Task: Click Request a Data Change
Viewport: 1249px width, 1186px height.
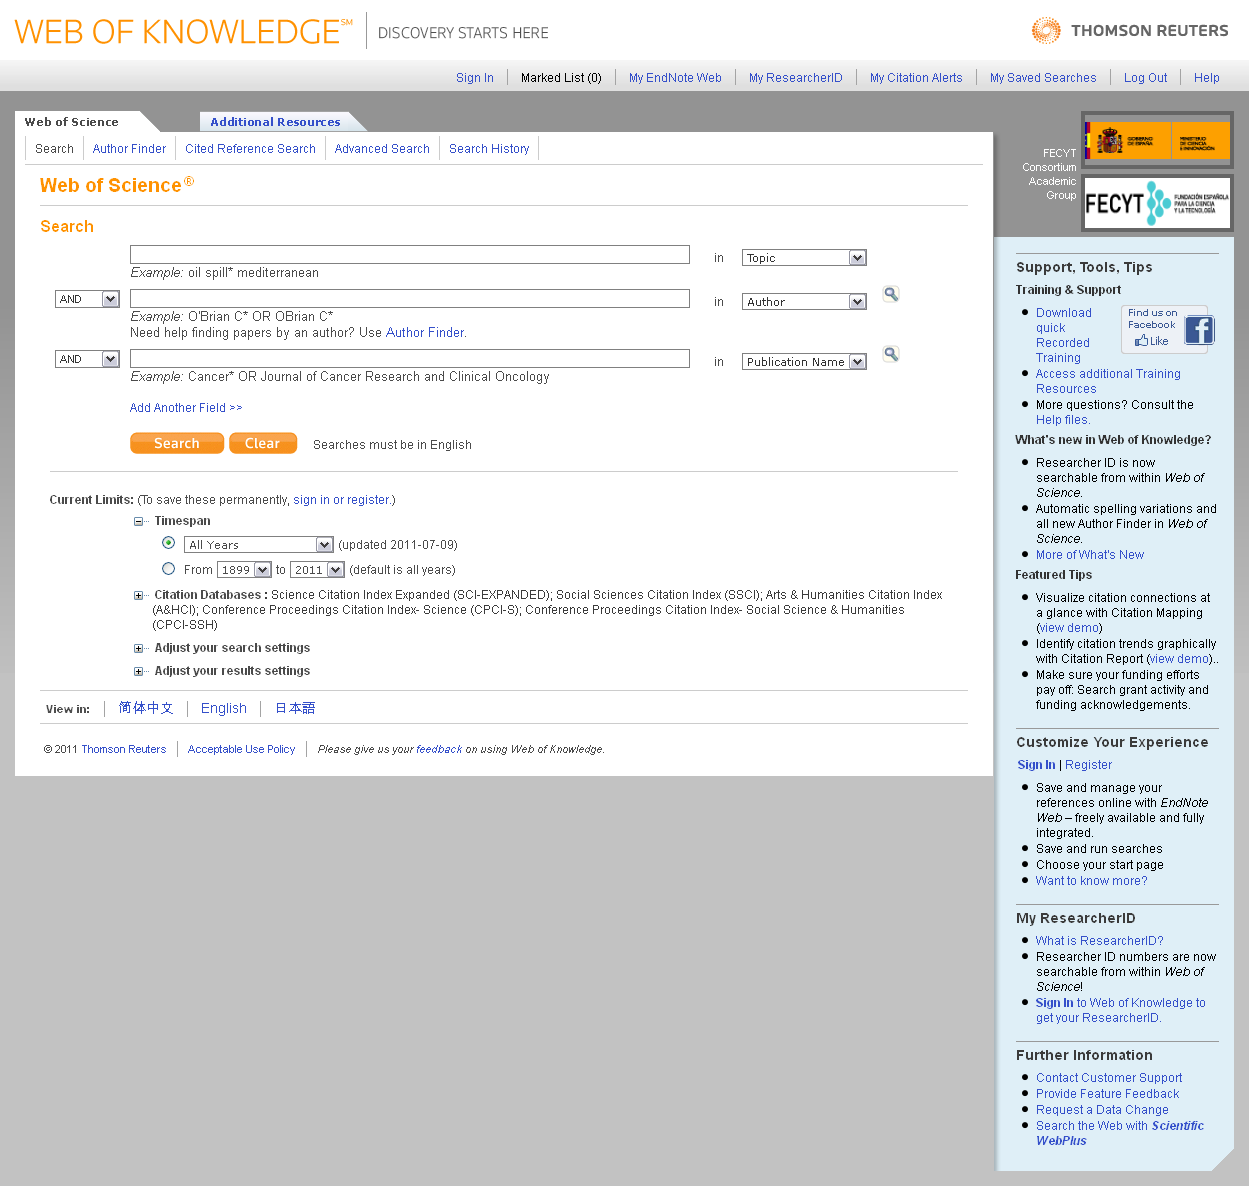Action: [x=1102, y=1110]
